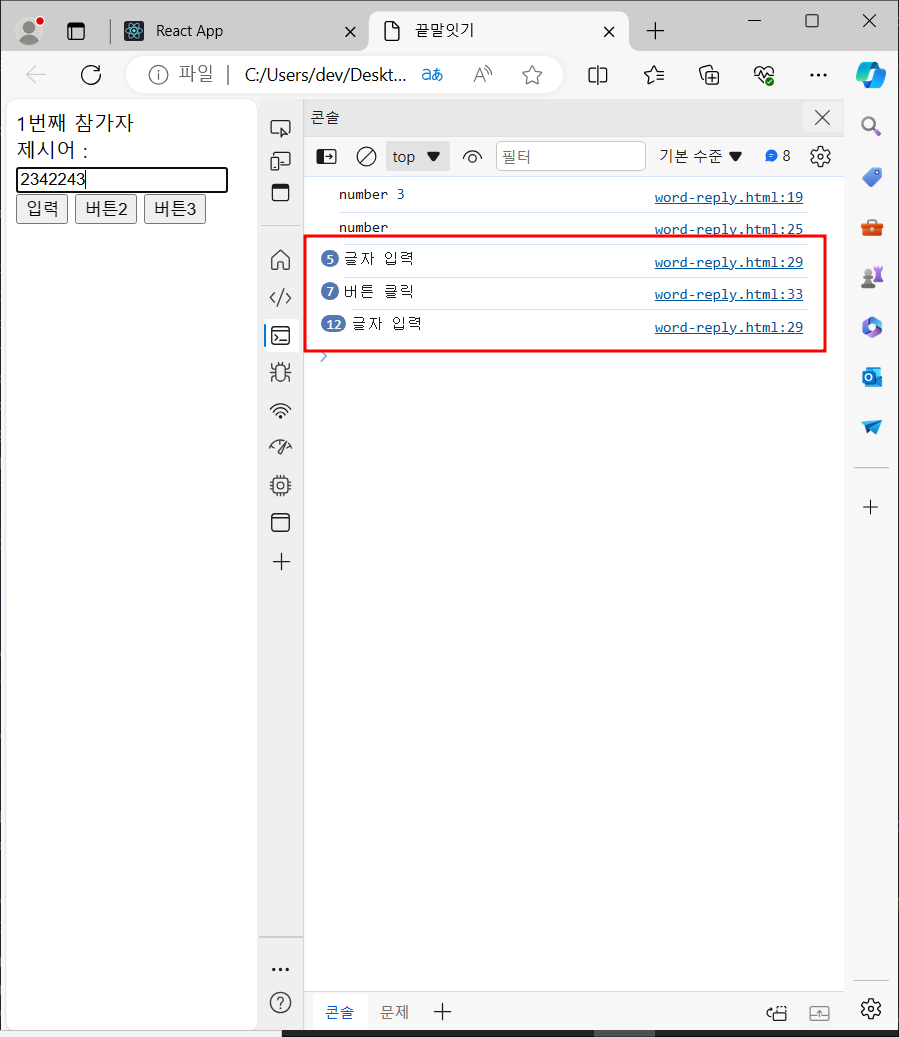This screenshot has width=899, height=1037.
Task: Click the refresh page button
Action: (x=91, y=75)
